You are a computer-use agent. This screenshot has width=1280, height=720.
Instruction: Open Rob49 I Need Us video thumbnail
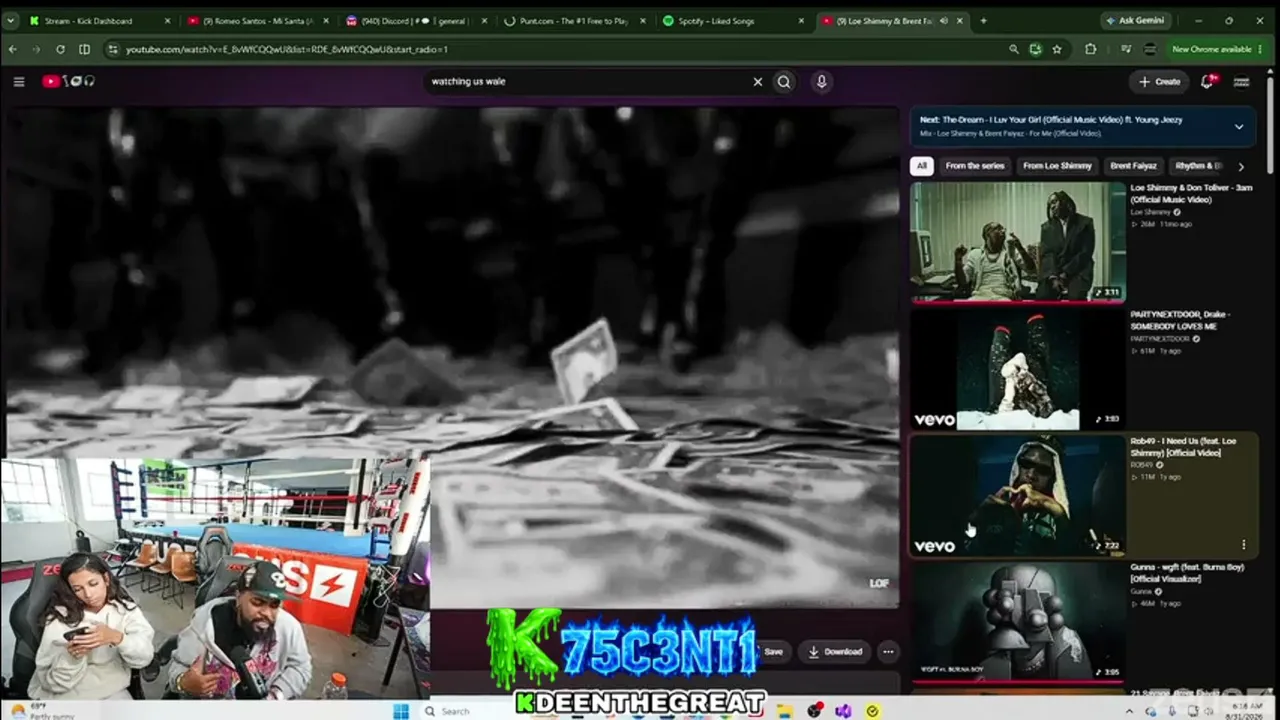click(x=1017, y=495)
